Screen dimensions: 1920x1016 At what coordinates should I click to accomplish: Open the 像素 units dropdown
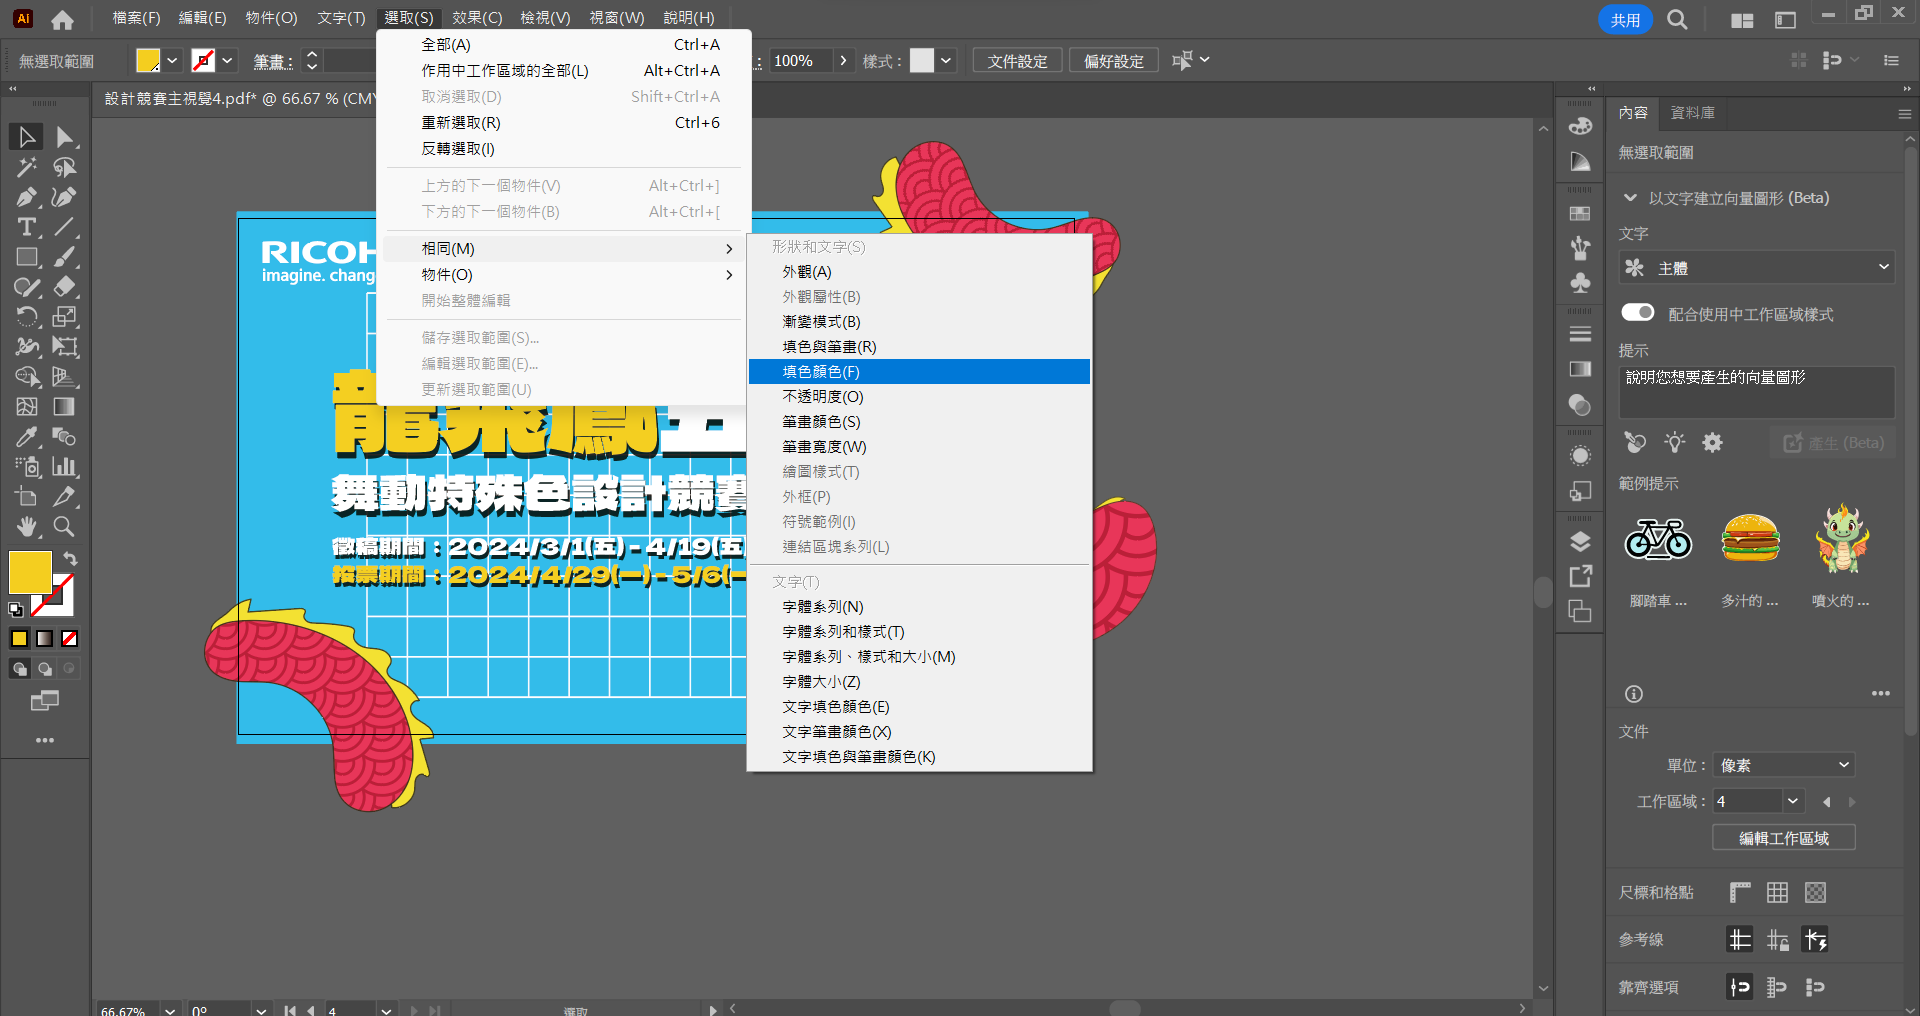pyautogui.click(x=1784, y=765)
